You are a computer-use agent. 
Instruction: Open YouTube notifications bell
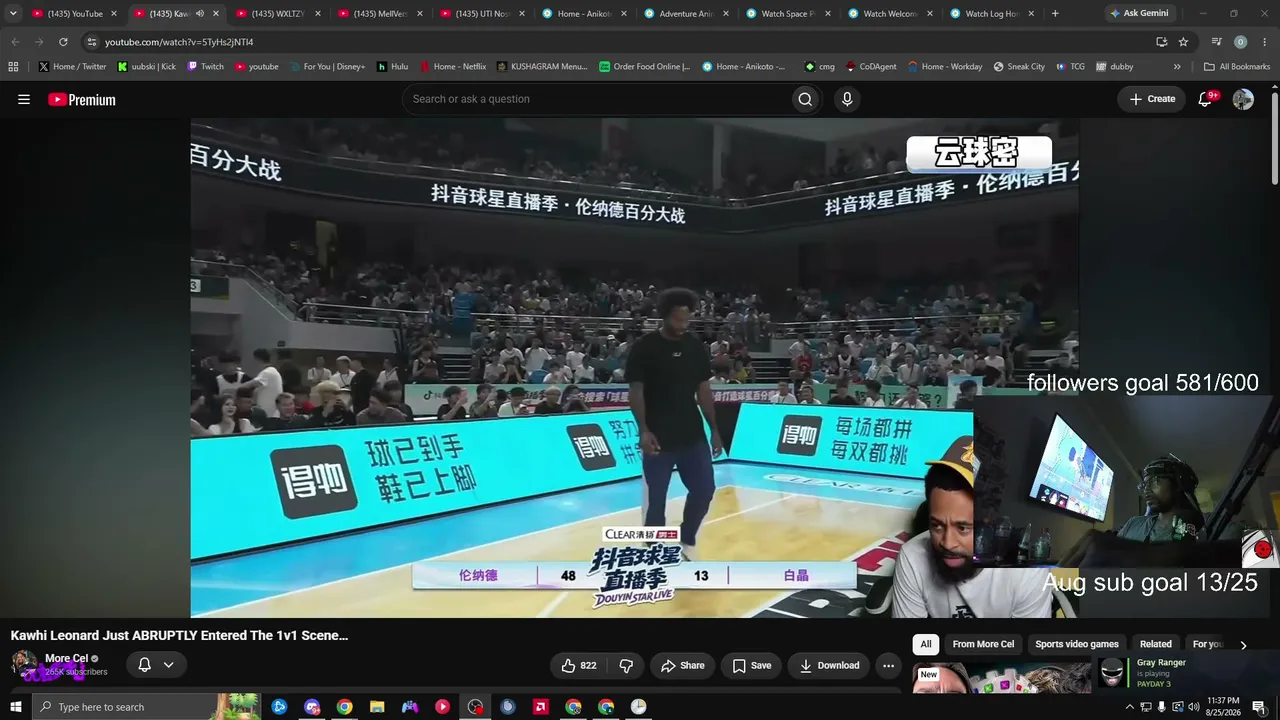[1206, 99]
